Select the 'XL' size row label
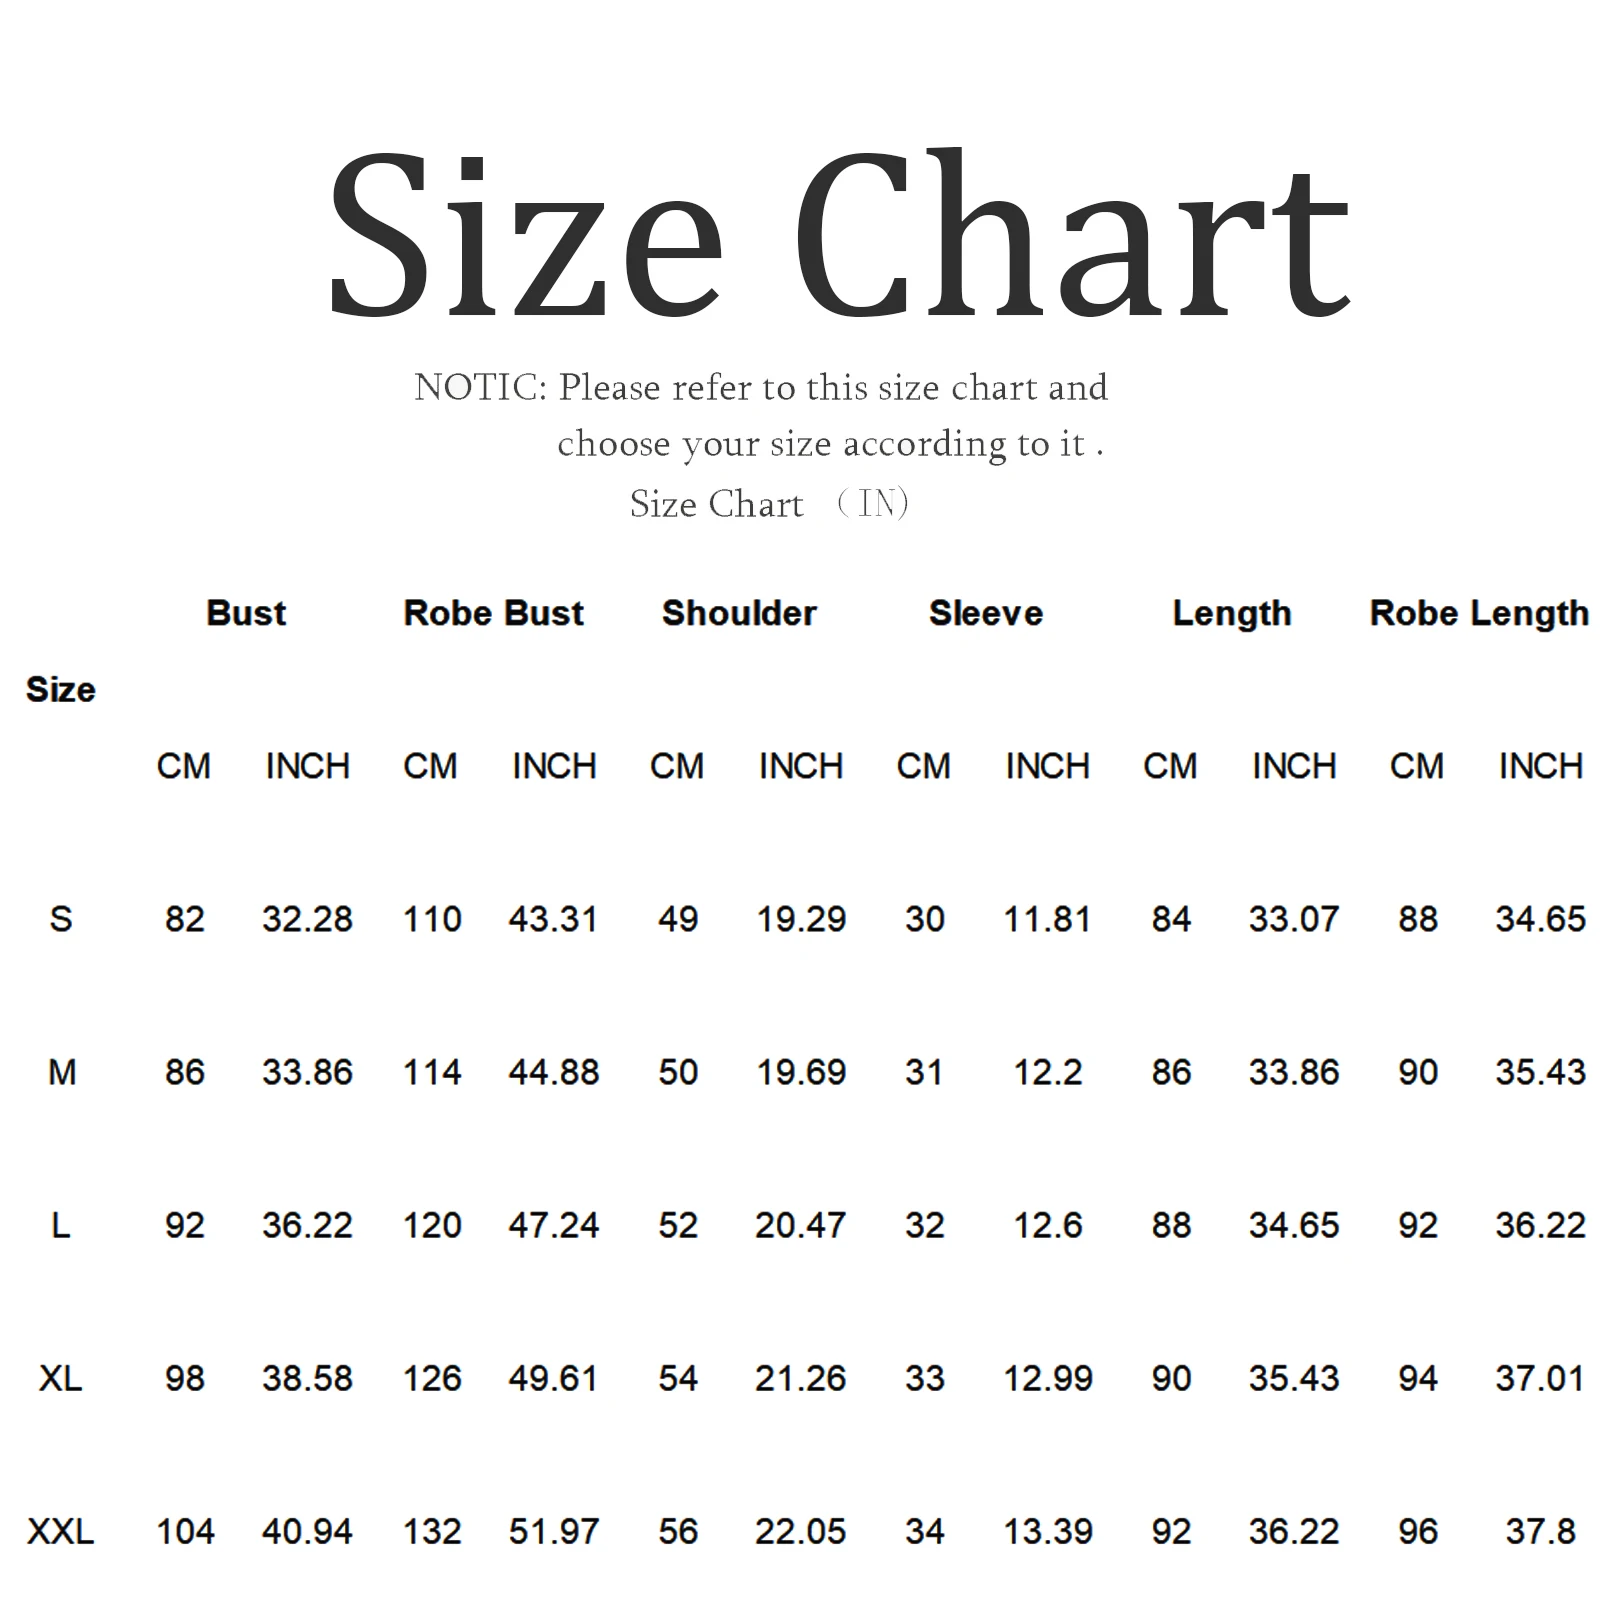Image resolution: width=1600 pixels, height=1600 pixels. [x=61, y=1378]
